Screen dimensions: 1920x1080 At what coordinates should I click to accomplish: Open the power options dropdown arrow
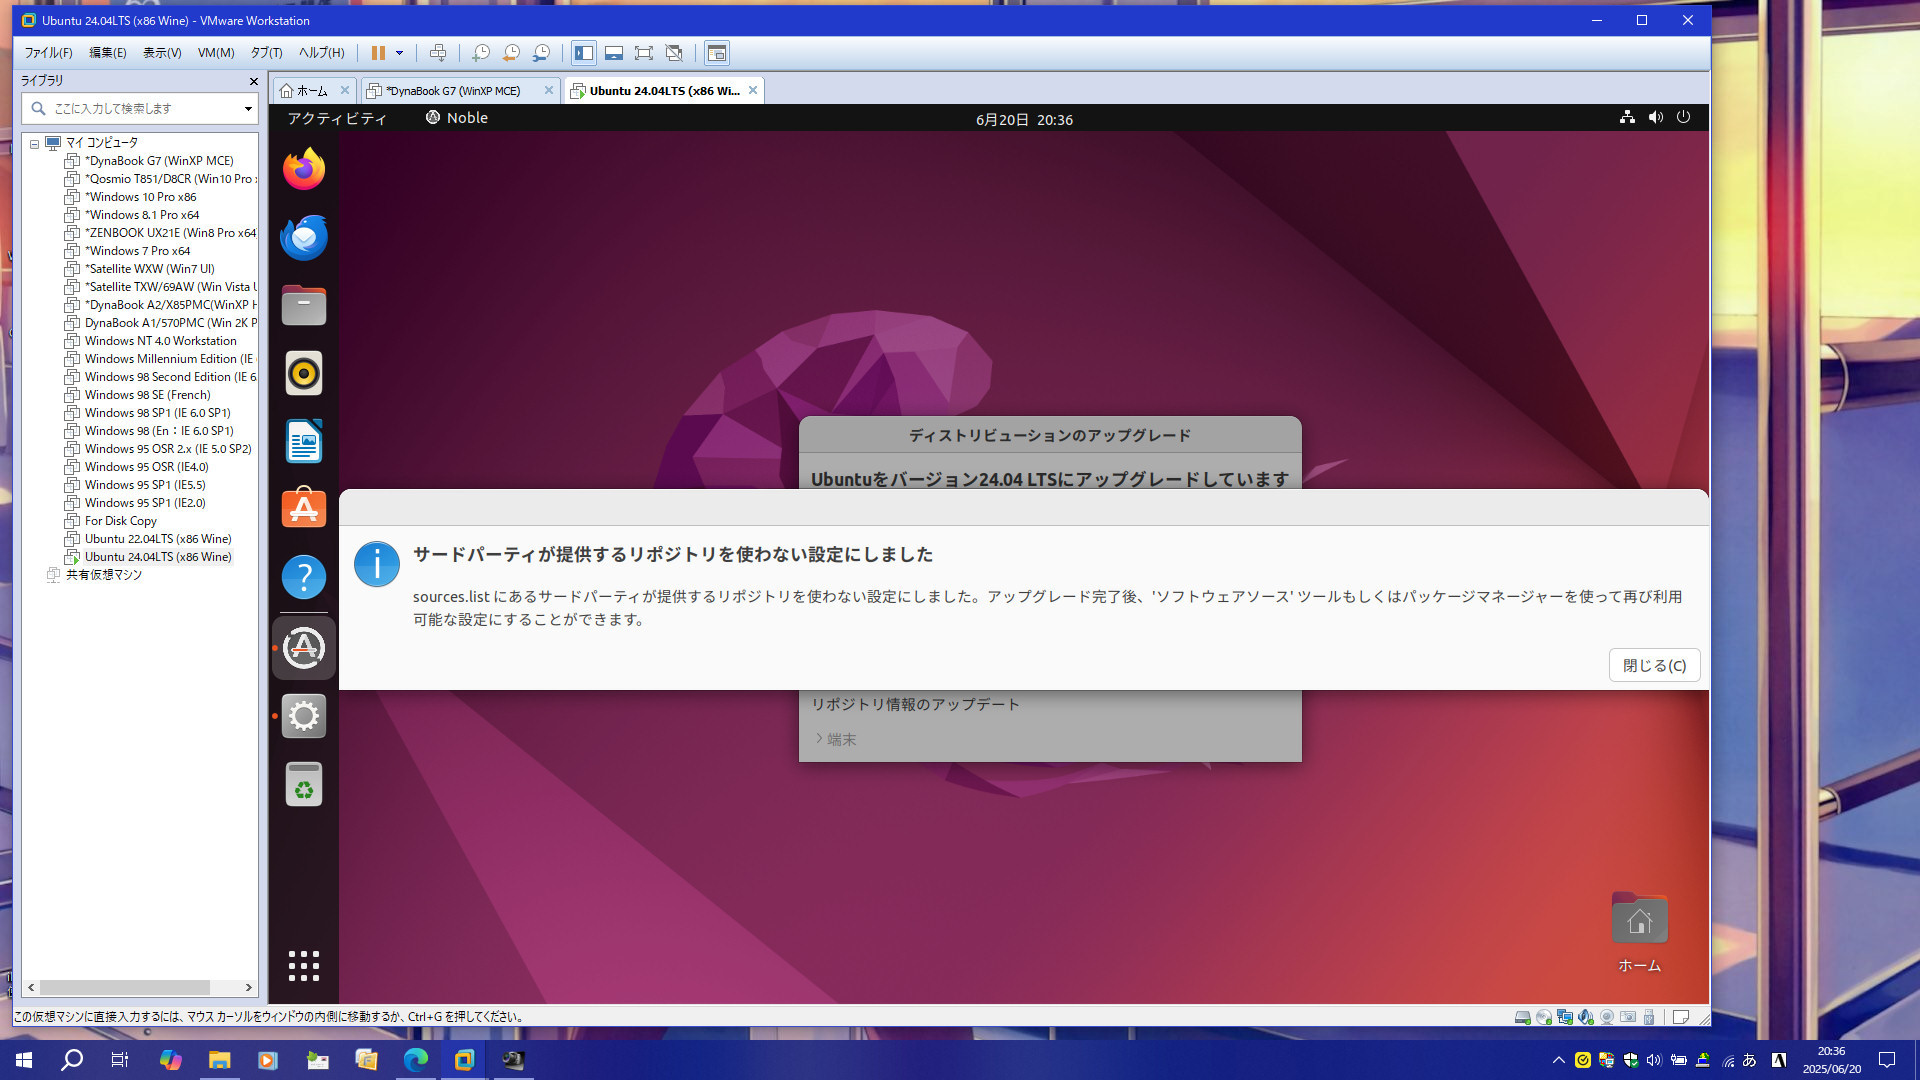click(x=399, y=53)
